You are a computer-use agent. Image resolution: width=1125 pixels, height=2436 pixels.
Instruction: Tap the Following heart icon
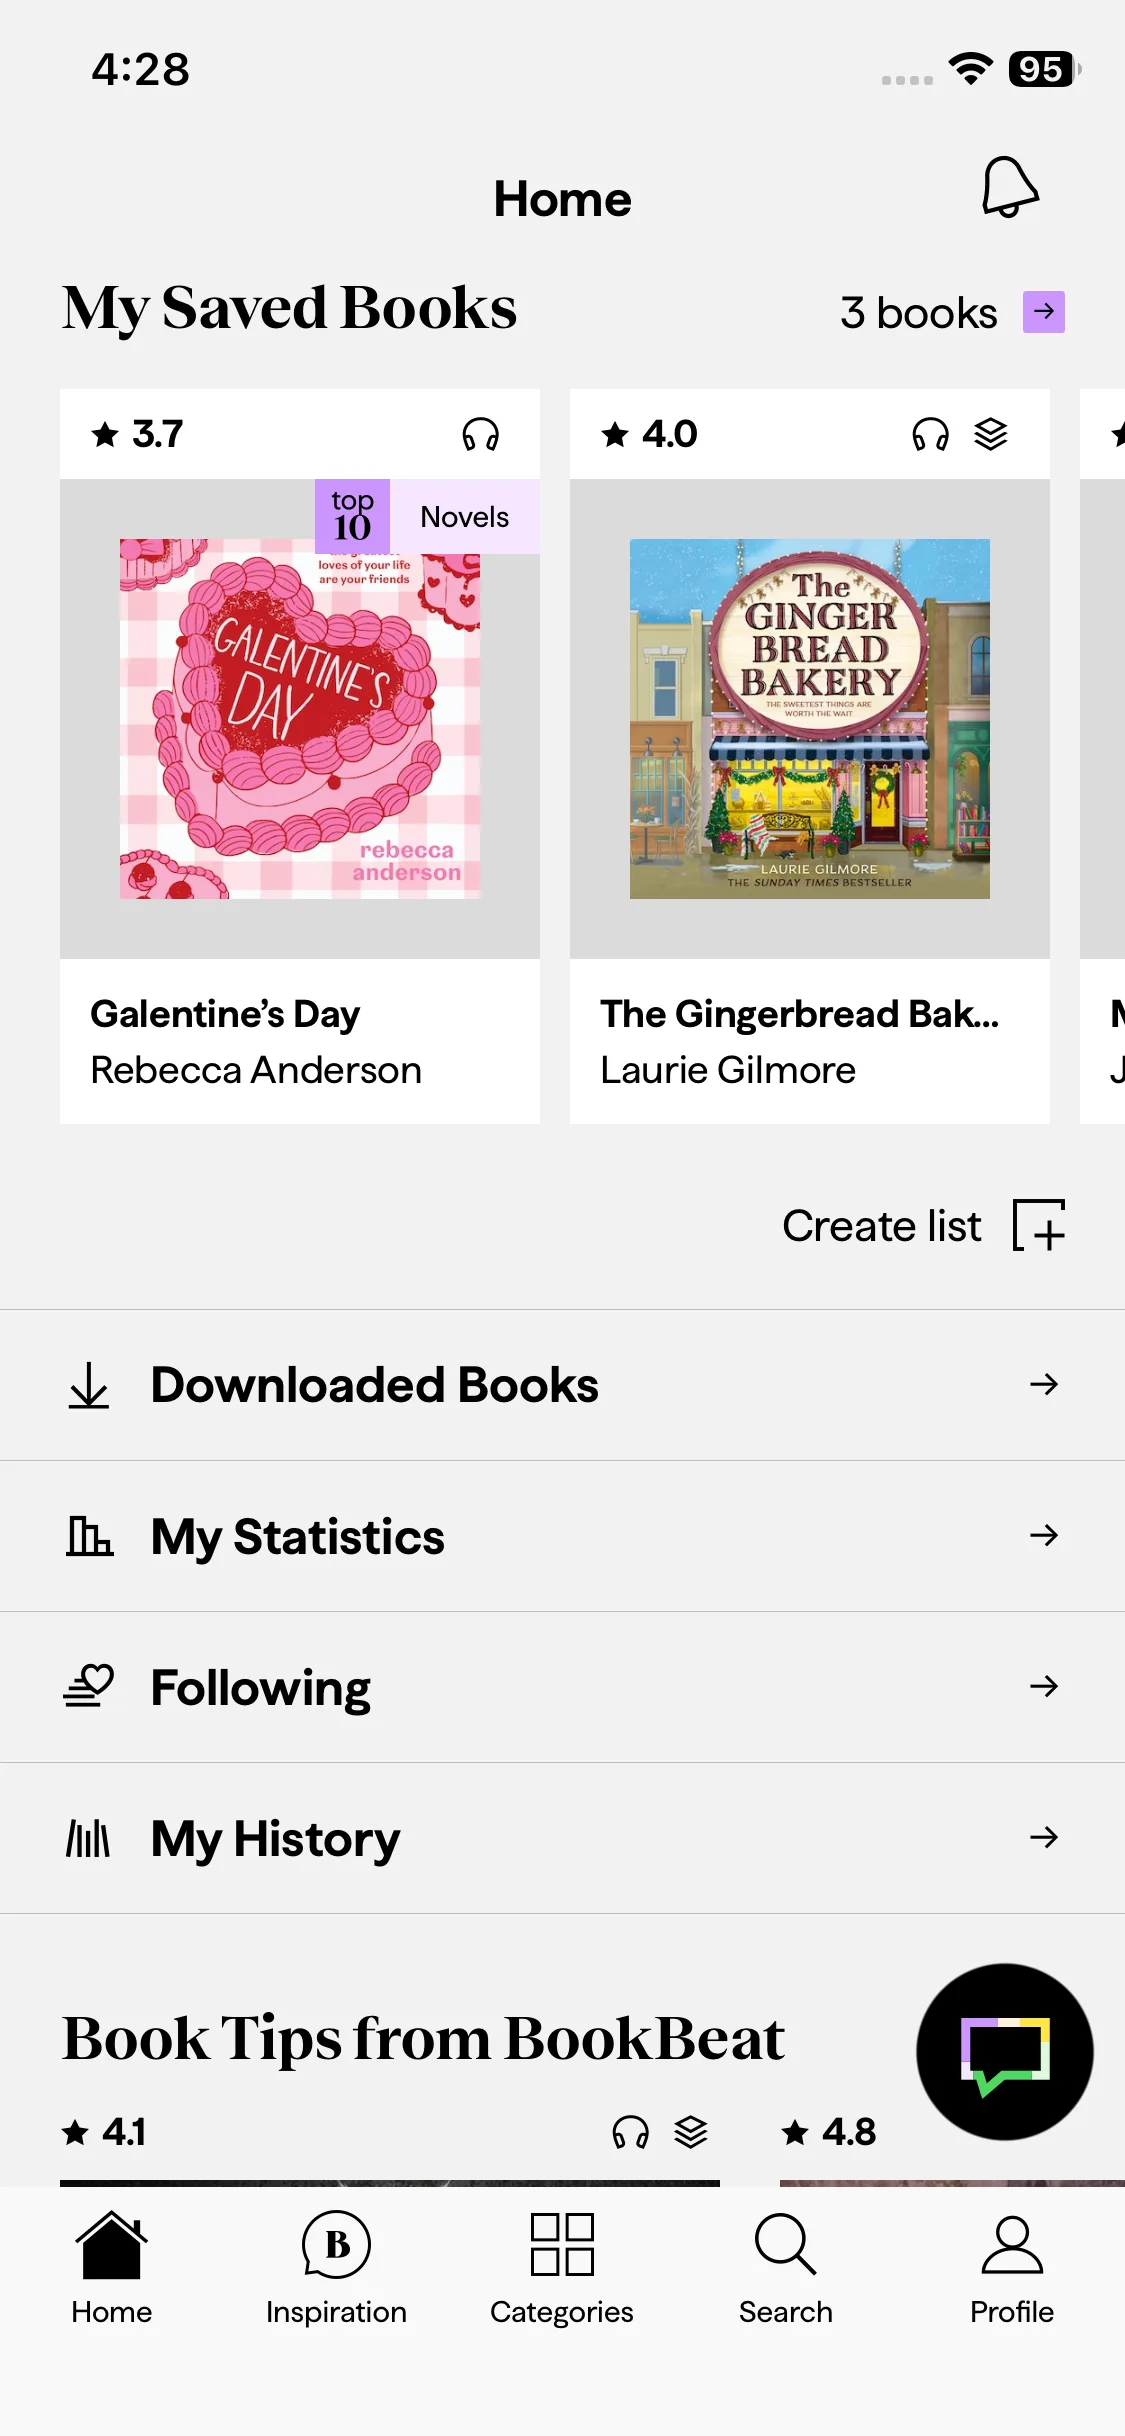(x=89, y=1686)
